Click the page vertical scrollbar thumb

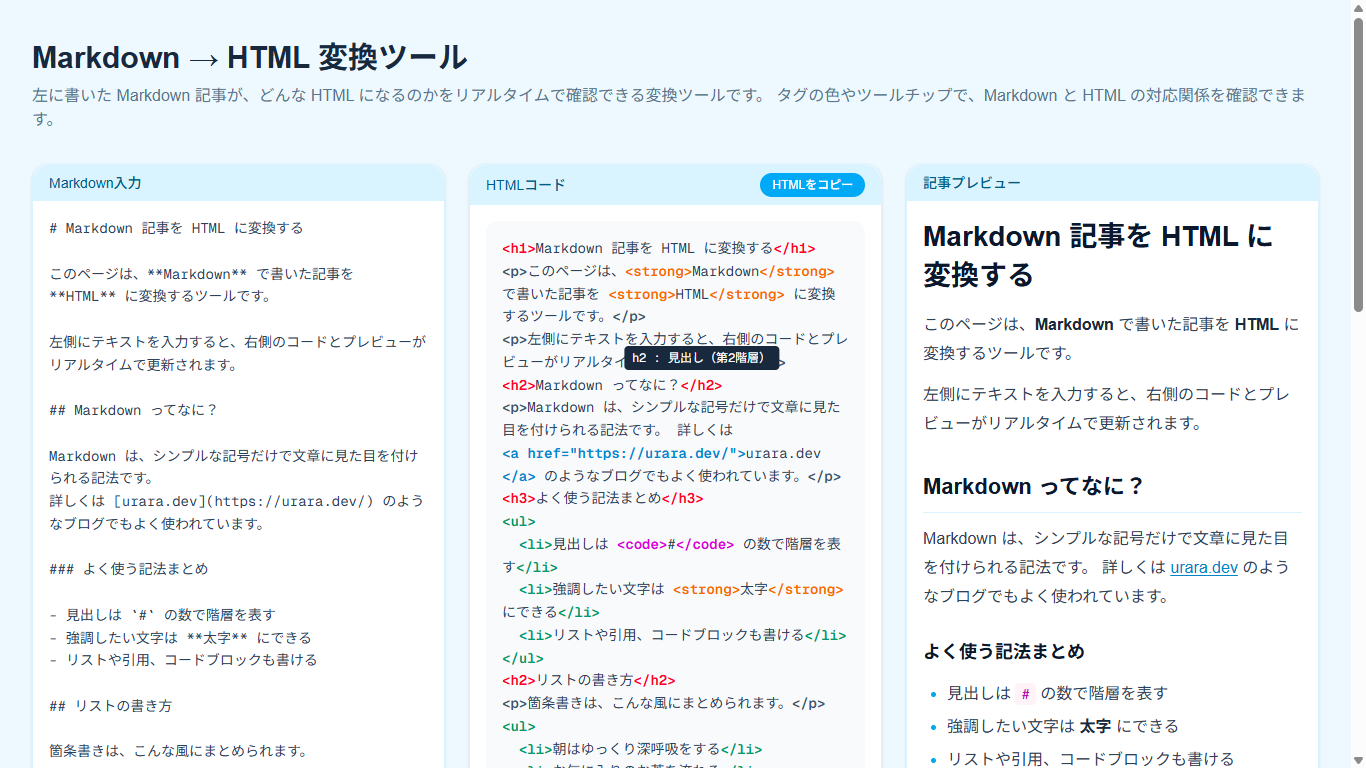click(x=1358, y=163)
